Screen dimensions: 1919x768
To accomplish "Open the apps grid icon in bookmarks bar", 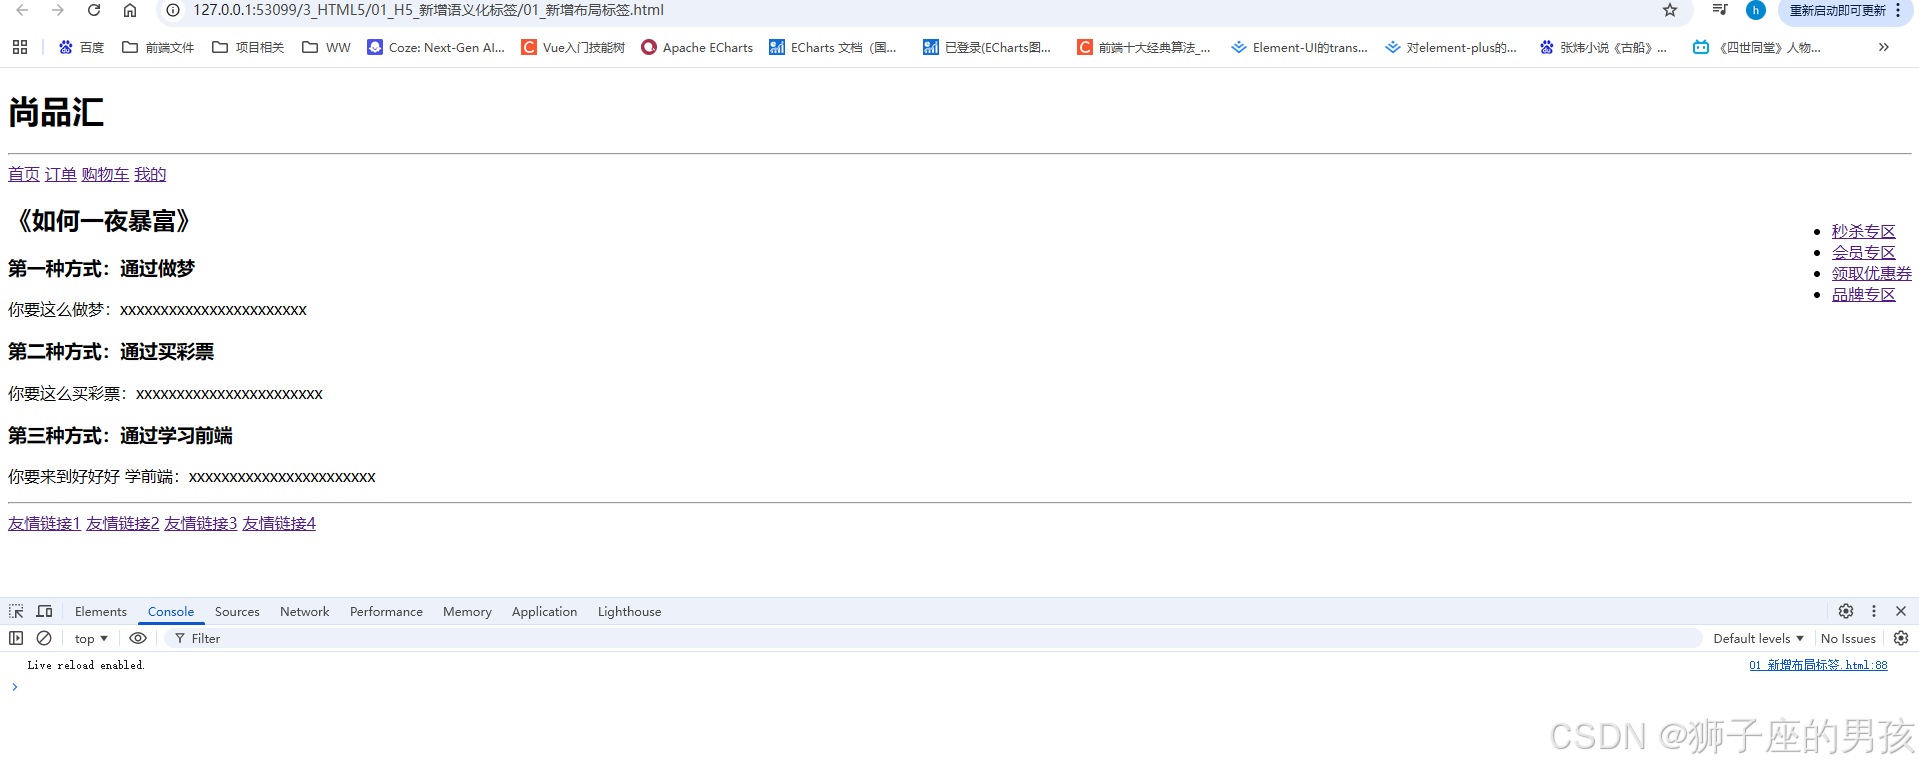I will click(x=20, y=47).
